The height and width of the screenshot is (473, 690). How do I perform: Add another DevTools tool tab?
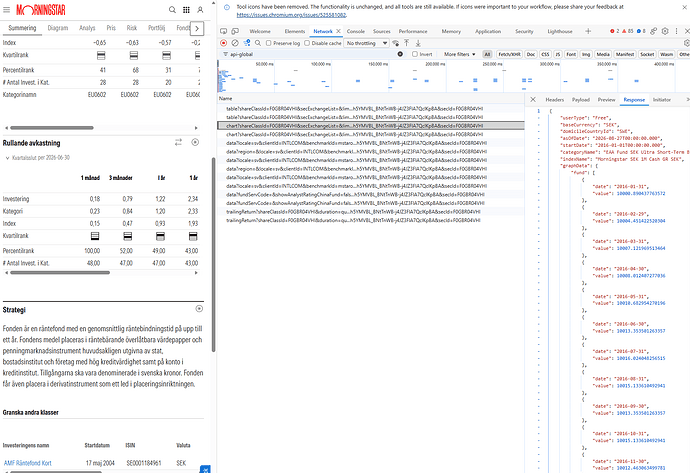[588, 31]
